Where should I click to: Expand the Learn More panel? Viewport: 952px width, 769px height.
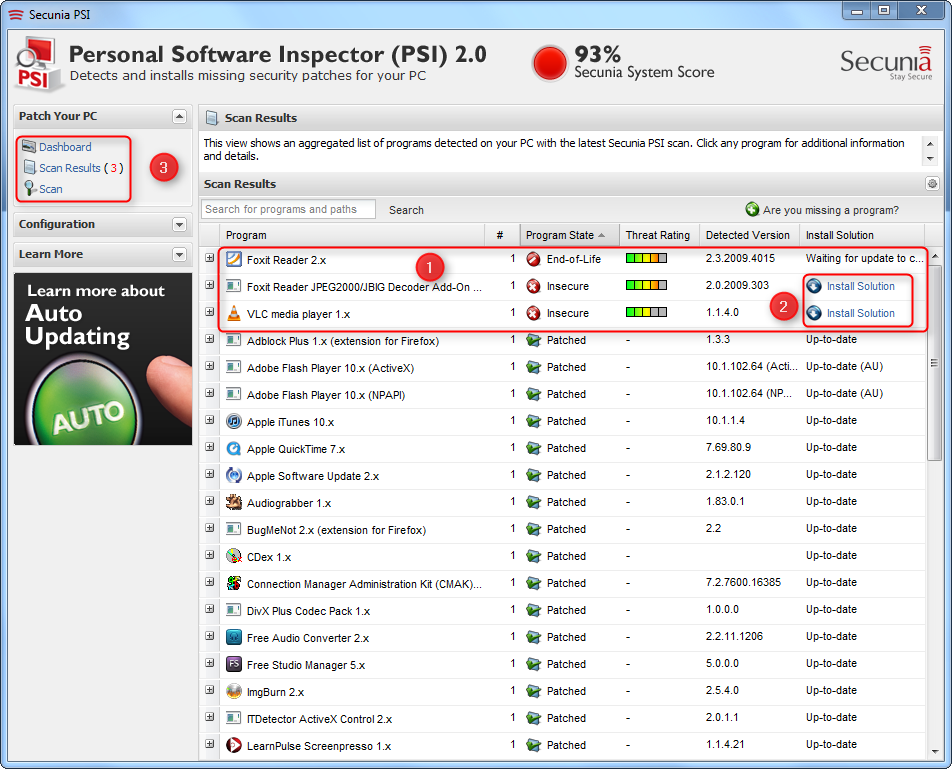tap(179, 255)
